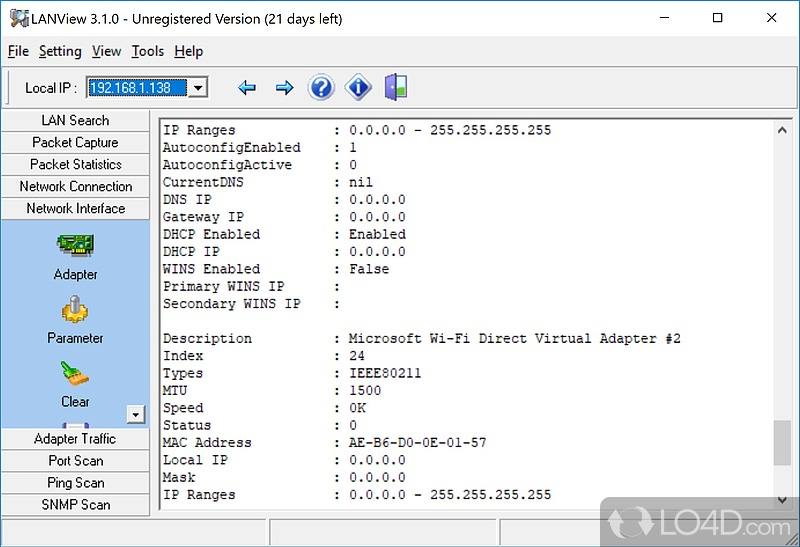The width and height of the screenshot is (800, 547).
Task: Click the exit door icon
Action: (396, 88)
